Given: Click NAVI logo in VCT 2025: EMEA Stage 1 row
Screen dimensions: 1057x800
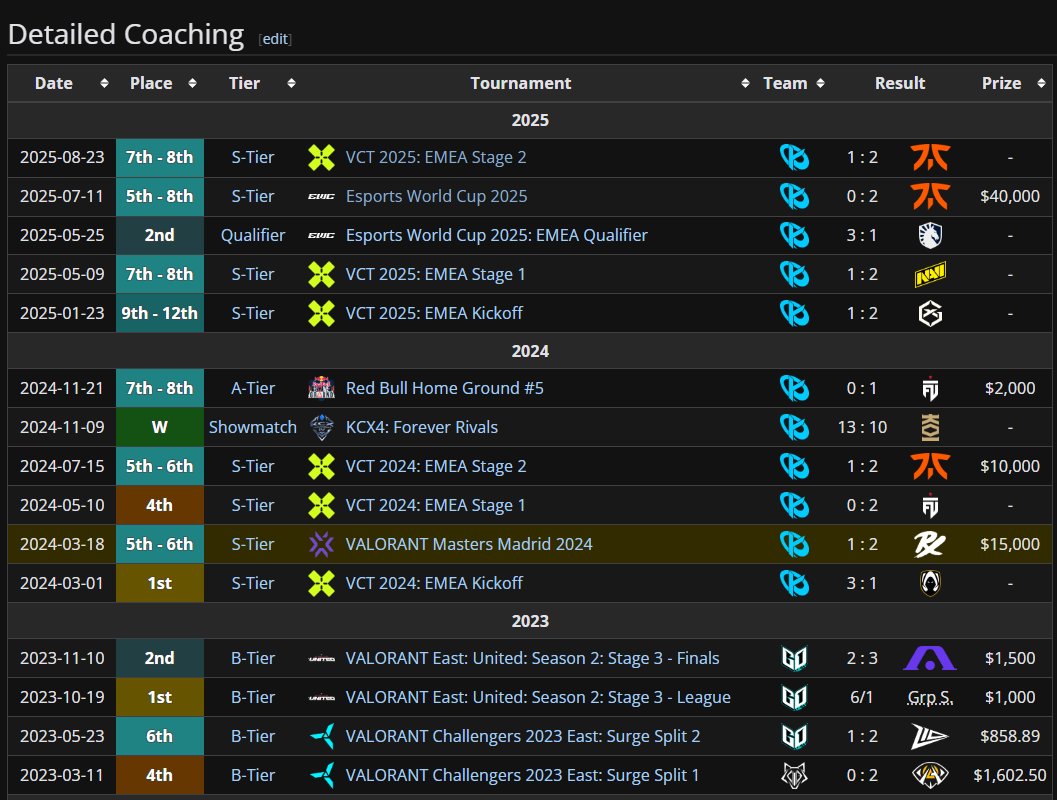Looking at the screenshot, I should click(x=930, y=274).
